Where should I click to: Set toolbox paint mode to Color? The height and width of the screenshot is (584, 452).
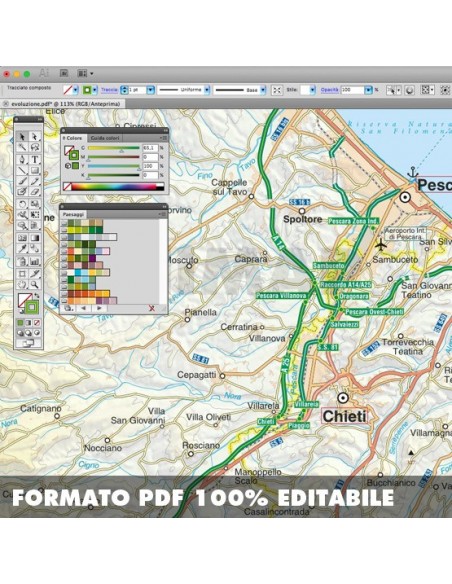(x=21, y=323)
